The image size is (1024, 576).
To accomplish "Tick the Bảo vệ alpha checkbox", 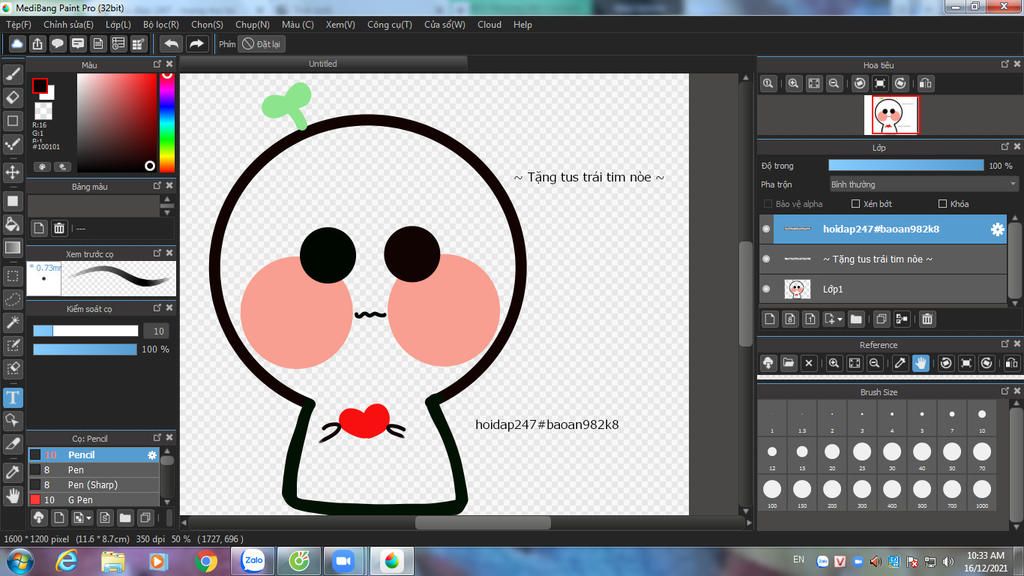I will (x=768, y=204).
